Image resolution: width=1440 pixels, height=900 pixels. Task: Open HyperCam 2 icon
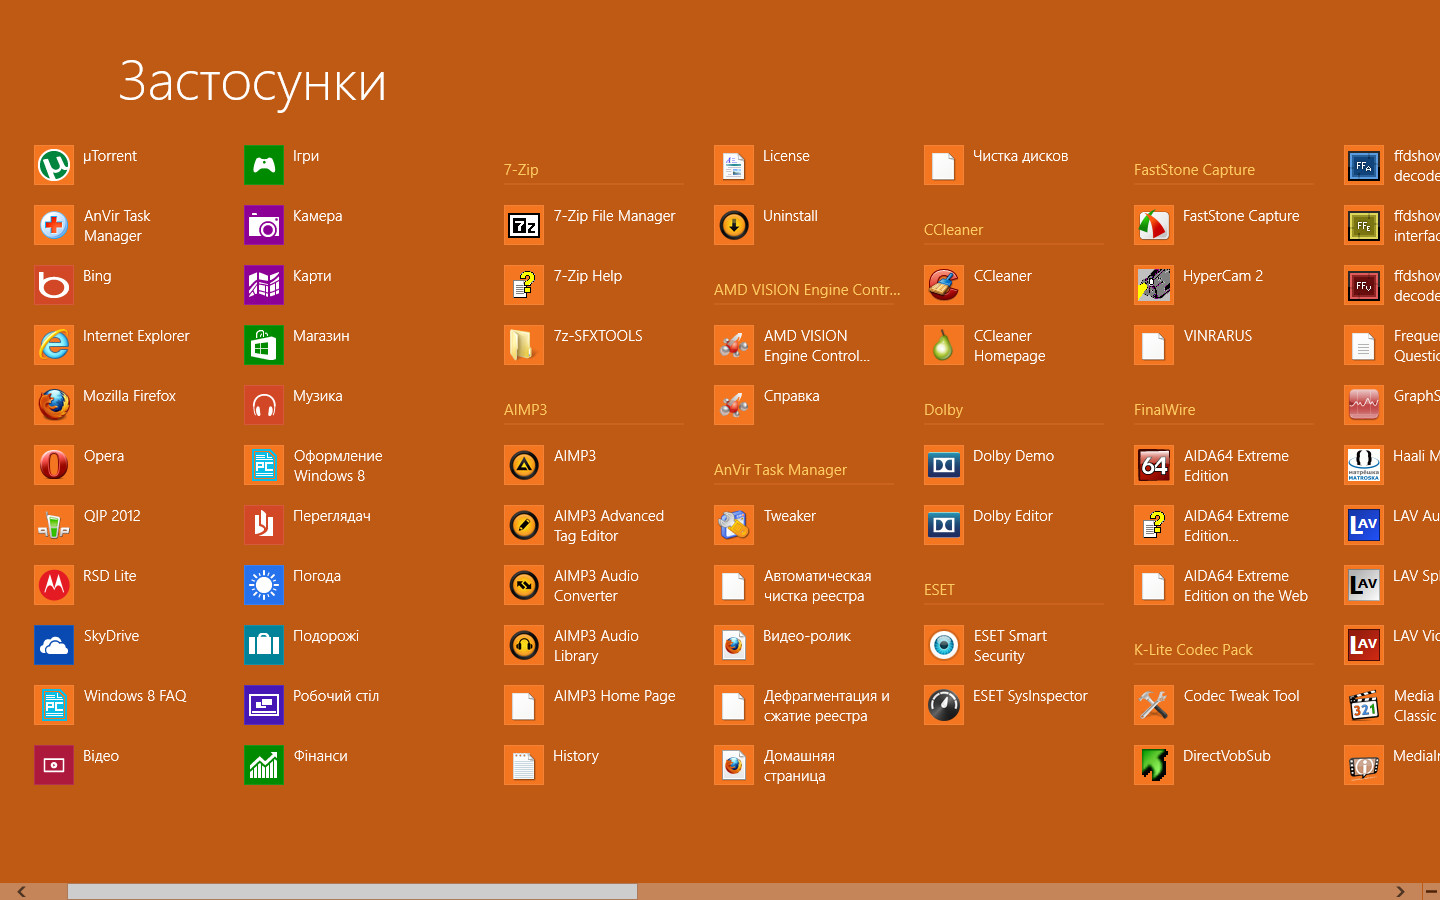coord(1154,285)
